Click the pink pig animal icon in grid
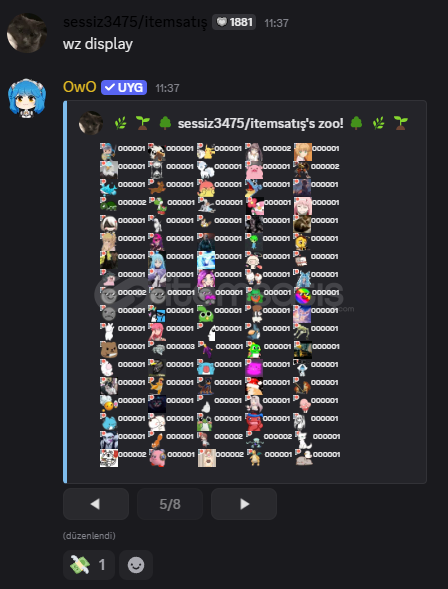448x589 pixels. [x=254, y=170]
